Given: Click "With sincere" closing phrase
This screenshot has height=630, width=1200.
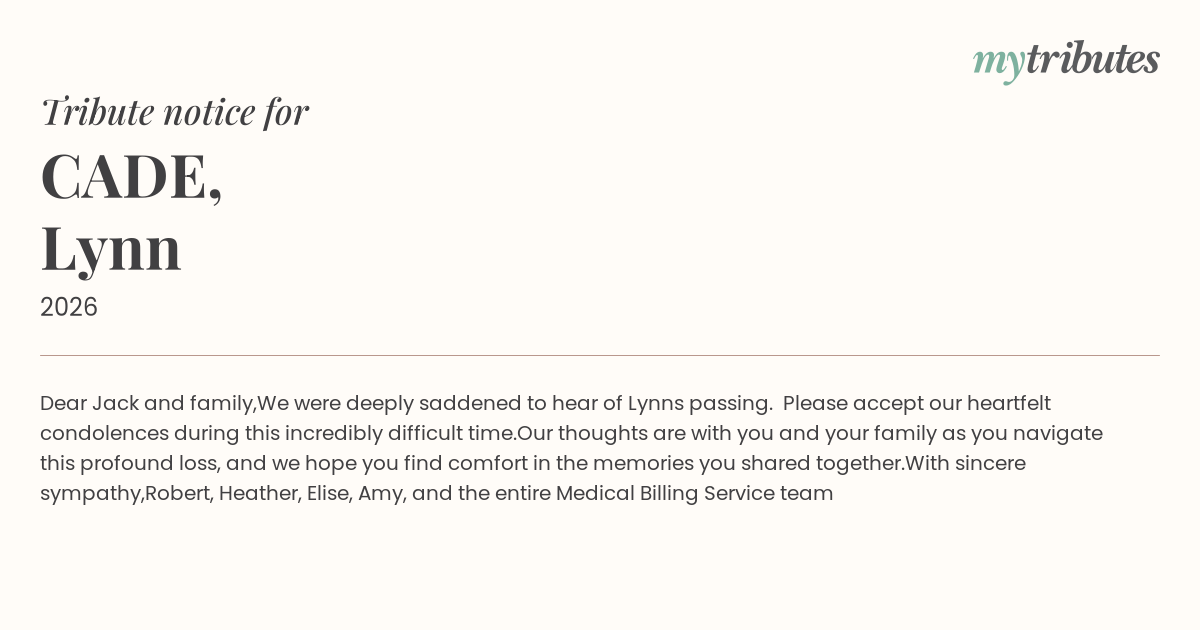Looking at the screenshot, I should [965, 463].
